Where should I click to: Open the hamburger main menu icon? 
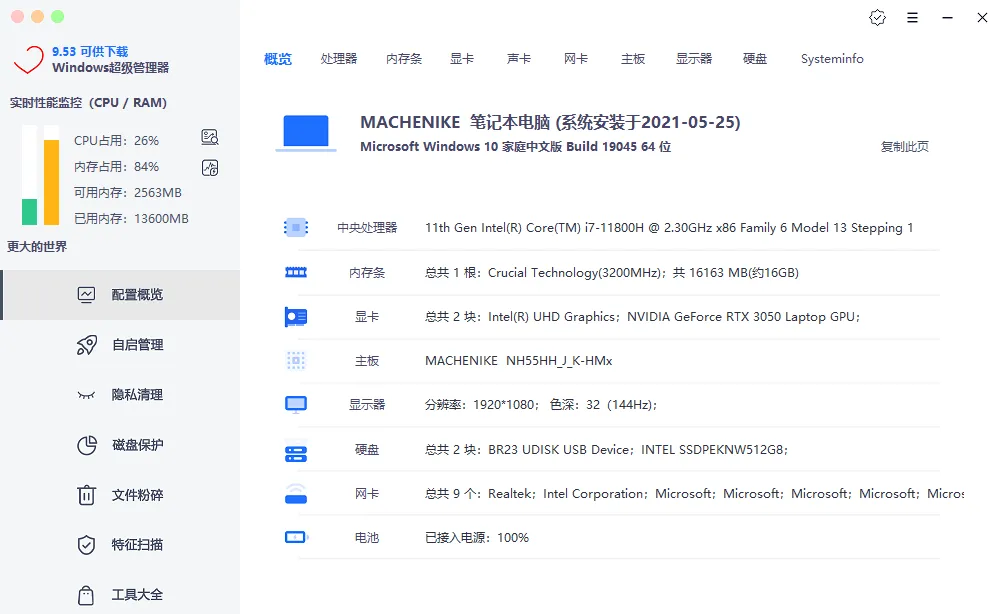click(912, 18)
